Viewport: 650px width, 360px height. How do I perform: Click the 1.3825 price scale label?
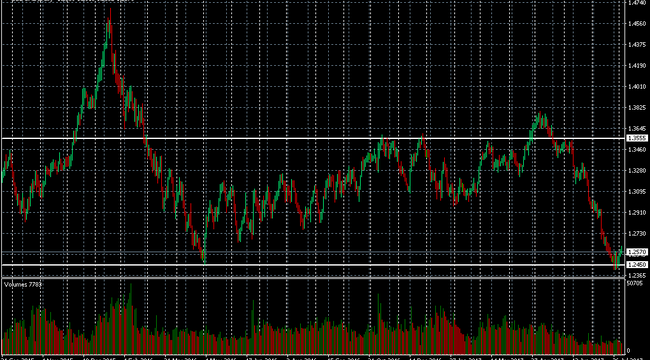click(637, 108)
